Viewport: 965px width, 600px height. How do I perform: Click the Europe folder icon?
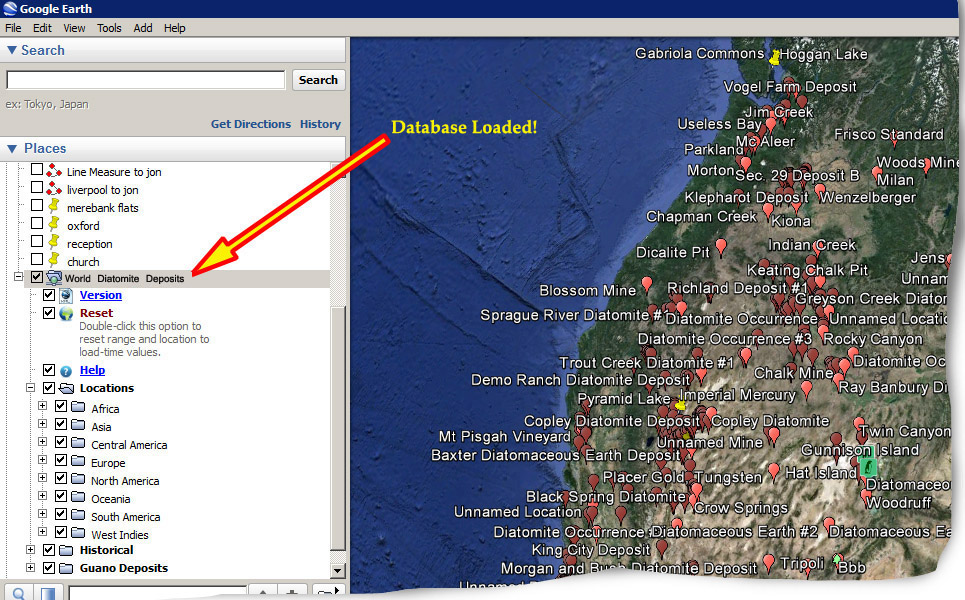[x=78, y=460]
